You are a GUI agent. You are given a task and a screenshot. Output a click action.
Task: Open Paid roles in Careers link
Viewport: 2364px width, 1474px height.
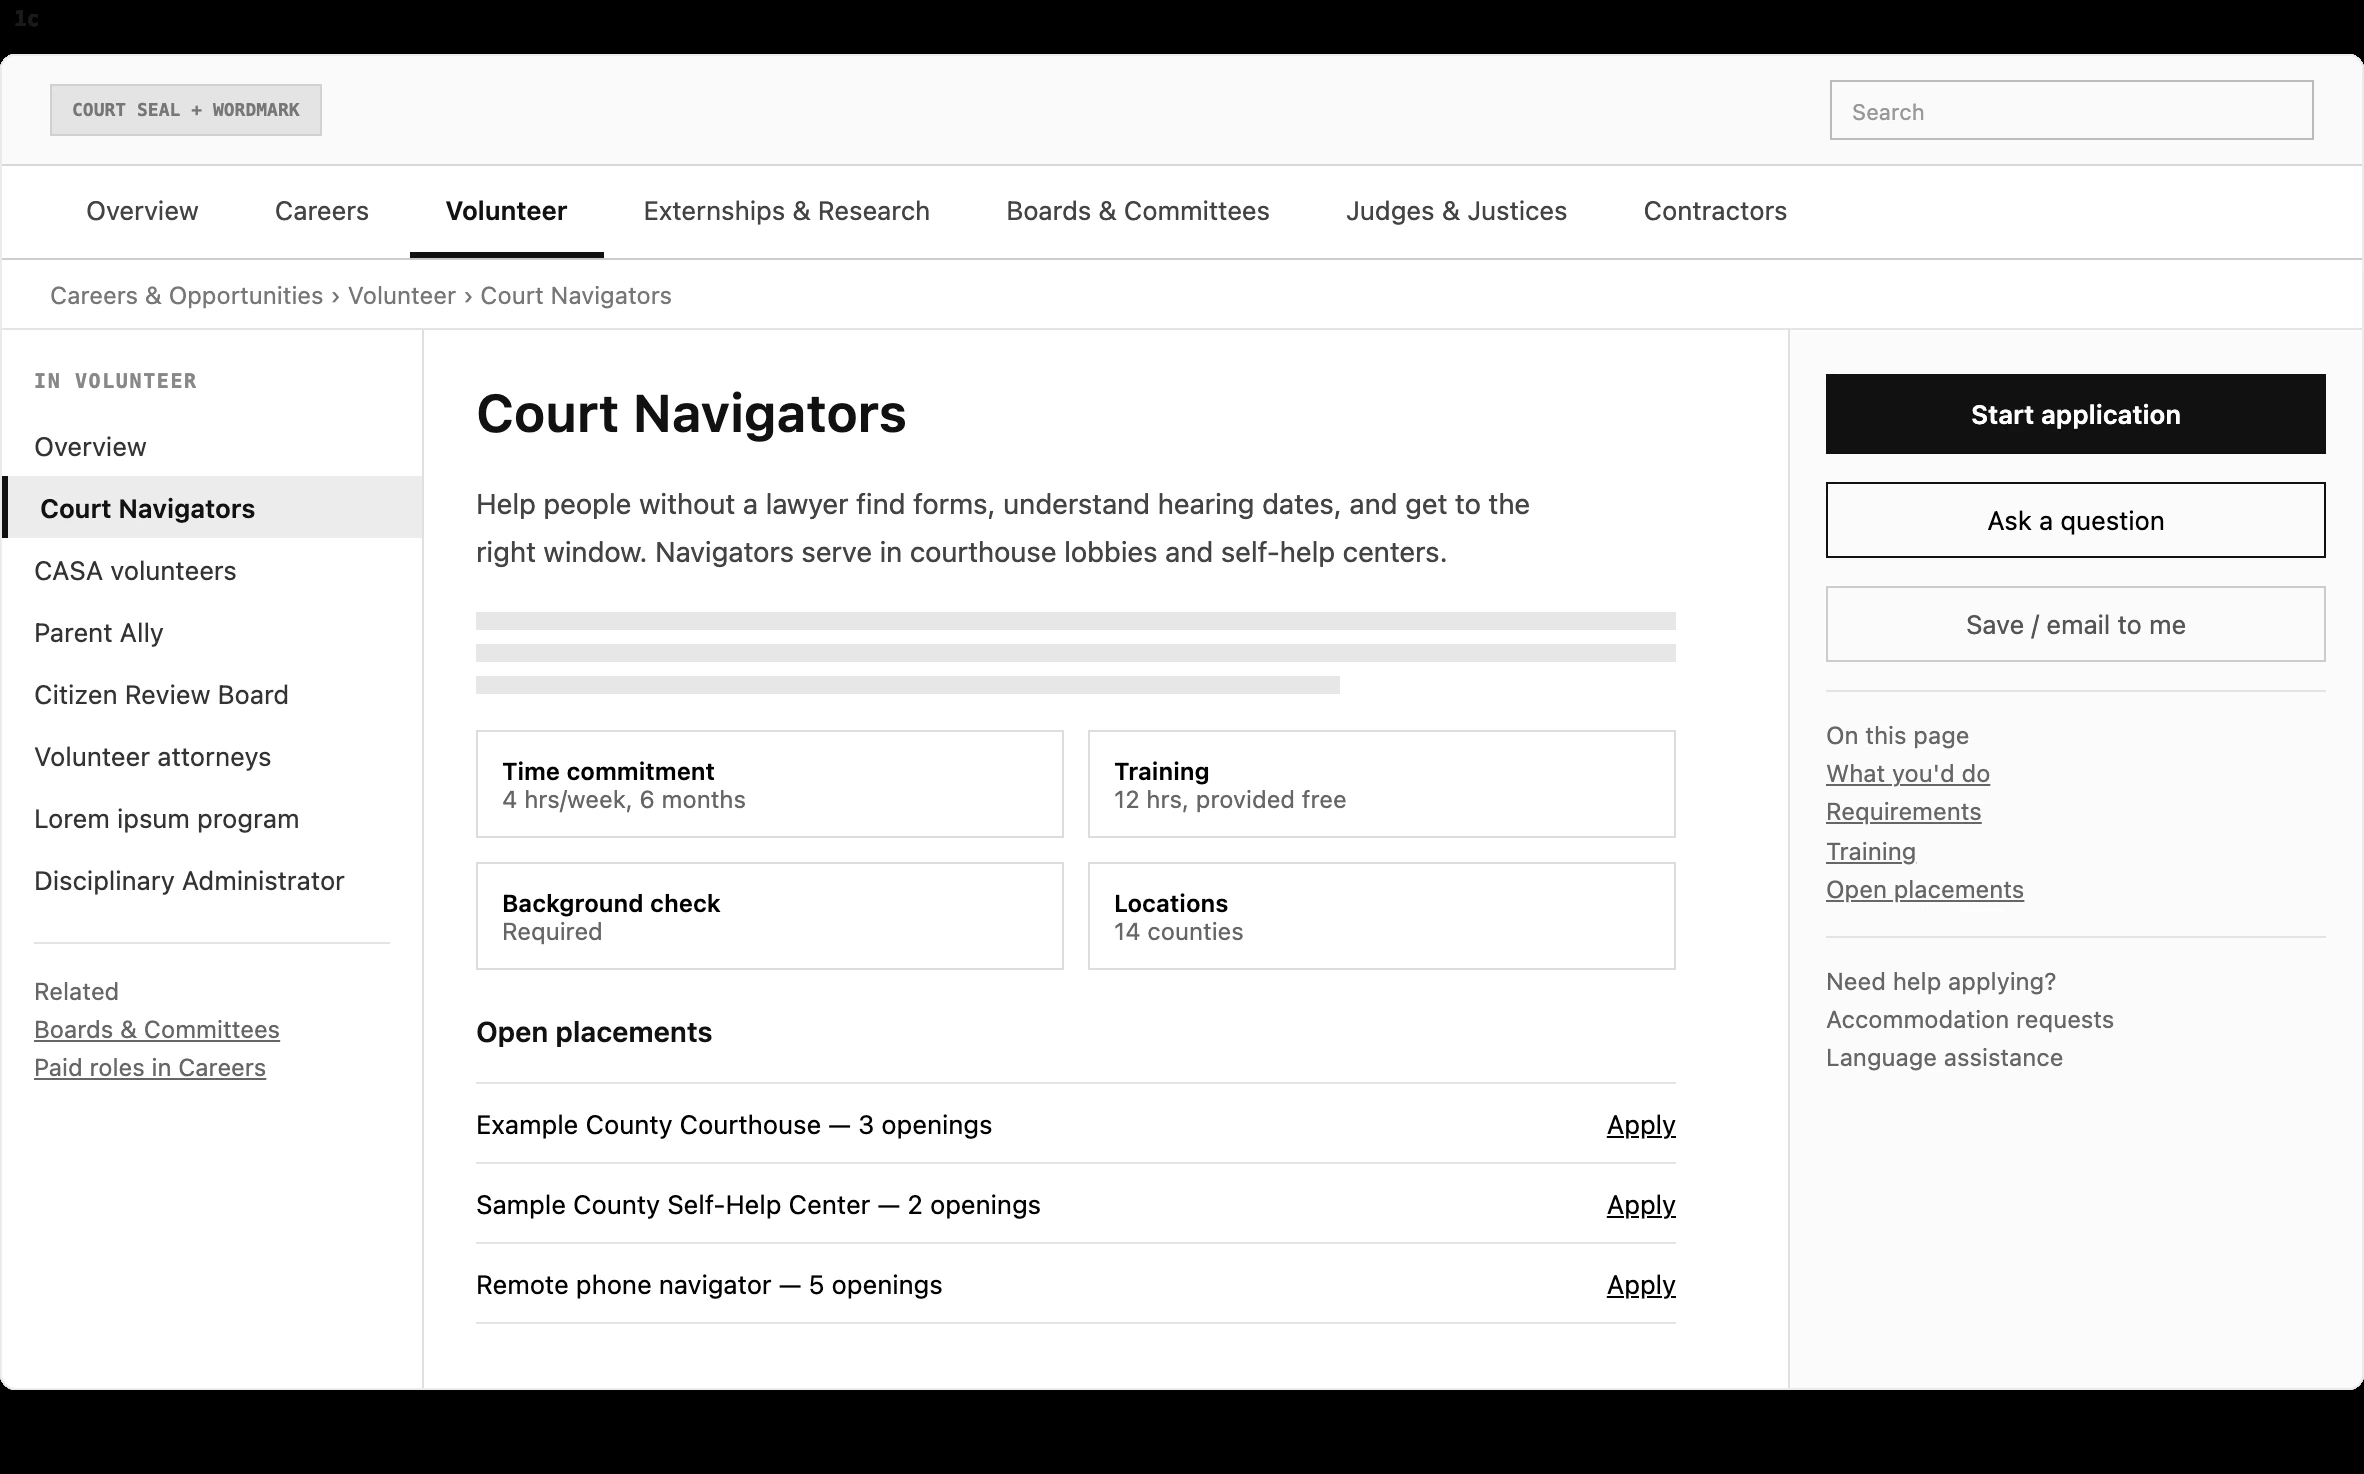150,1068
